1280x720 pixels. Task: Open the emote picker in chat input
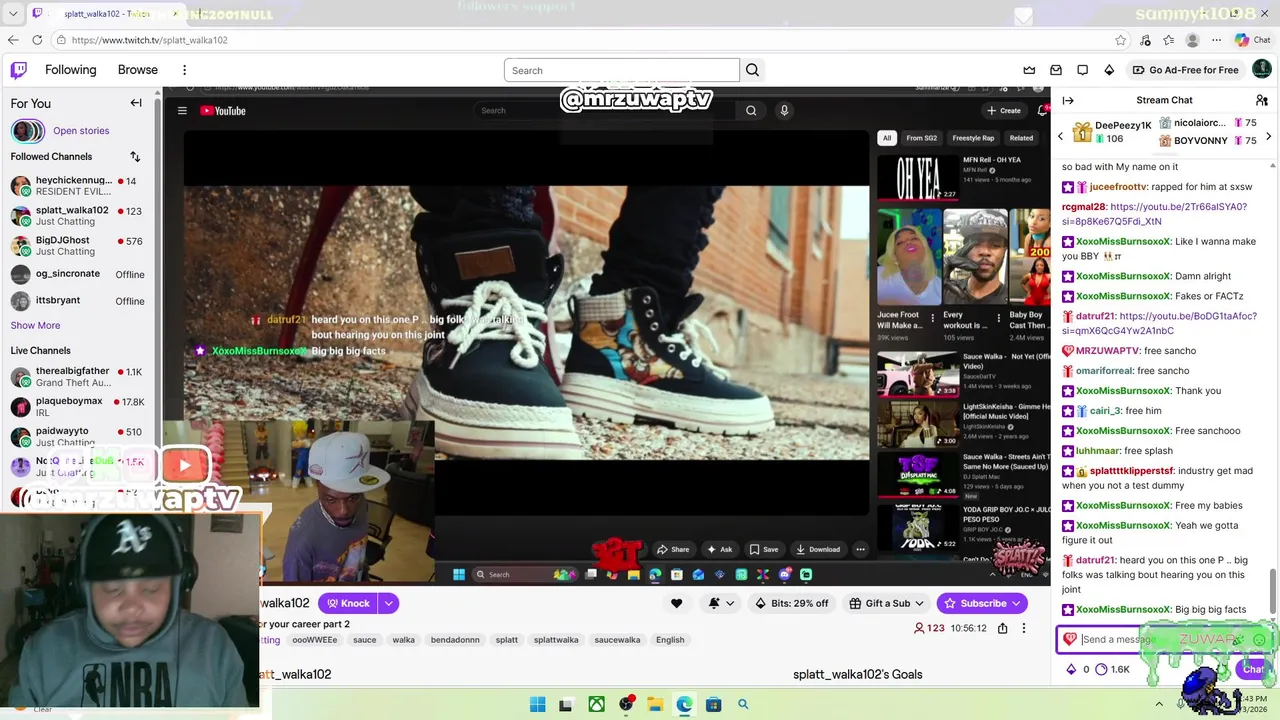1259,640
